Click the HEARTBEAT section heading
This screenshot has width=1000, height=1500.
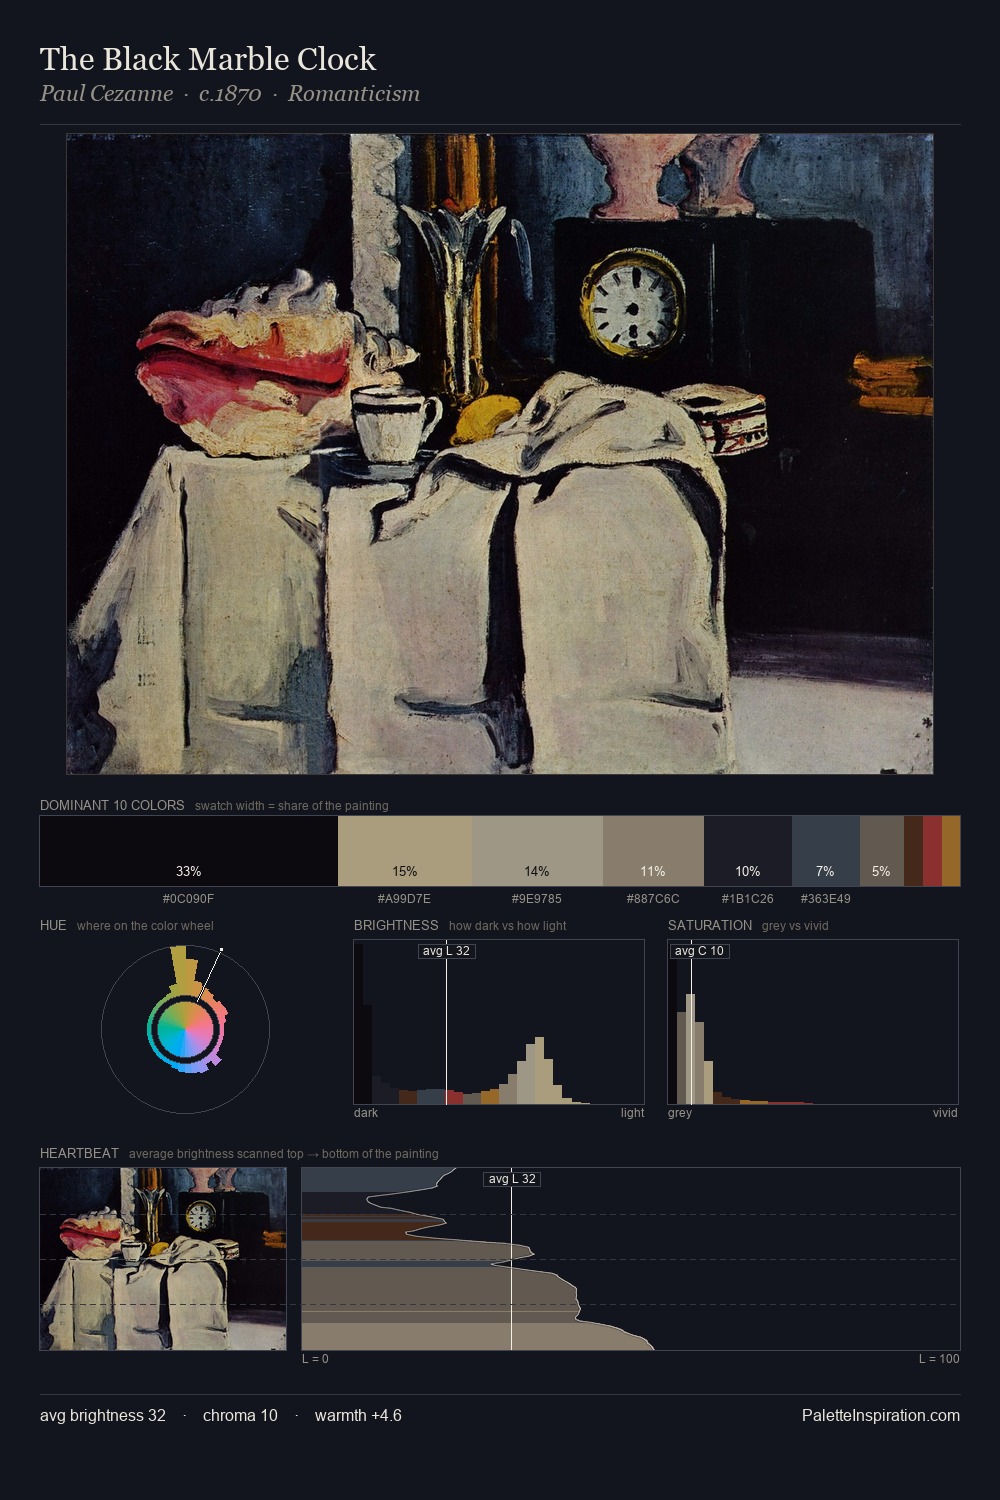(x=79, y=1153)
